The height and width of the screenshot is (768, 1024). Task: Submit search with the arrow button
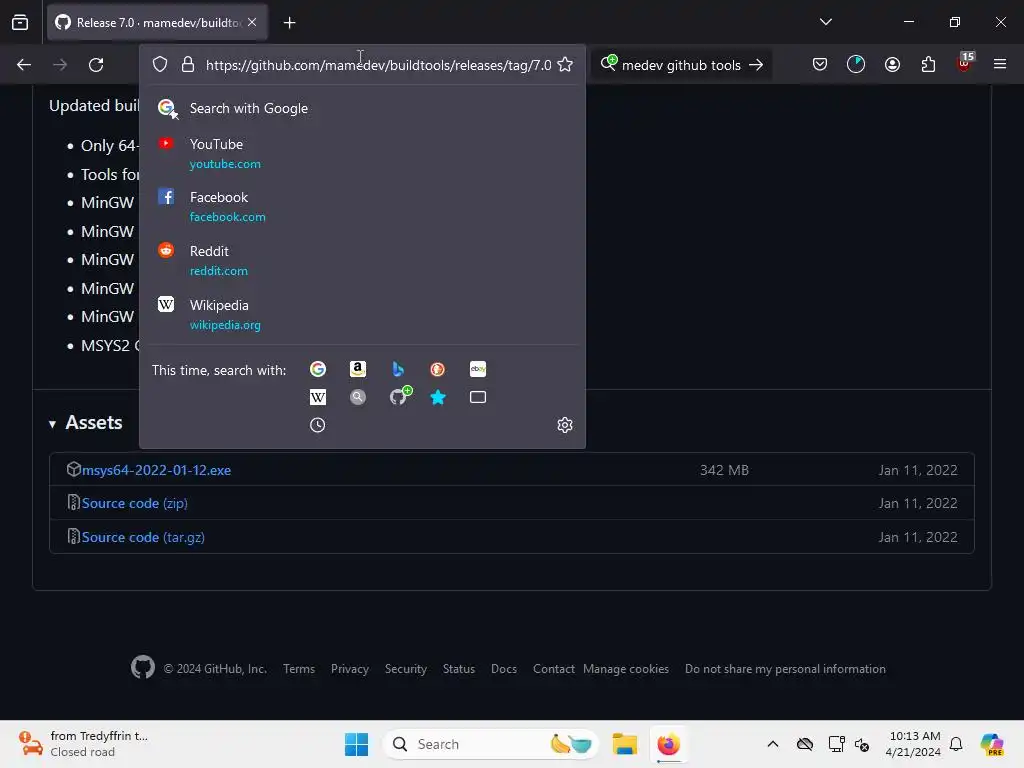pos(756,65)
